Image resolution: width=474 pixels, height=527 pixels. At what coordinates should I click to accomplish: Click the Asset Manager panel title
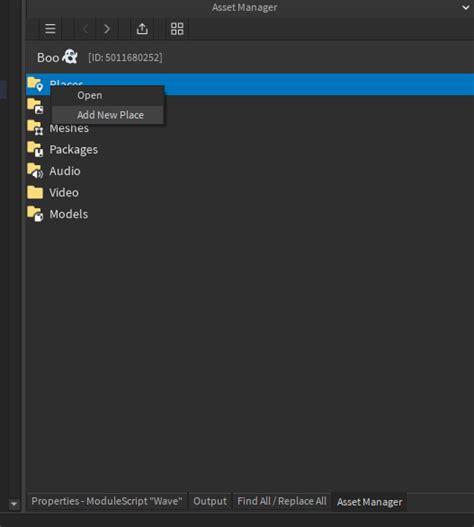coord(244,7)
